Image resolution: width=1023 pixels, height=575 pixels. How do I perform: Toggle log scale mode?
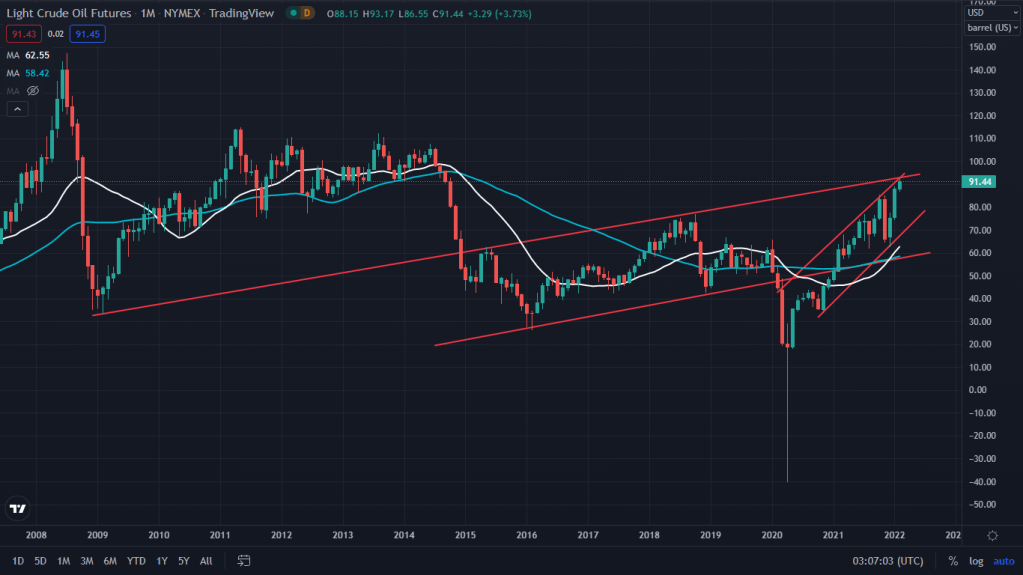[x=976, y=561]
